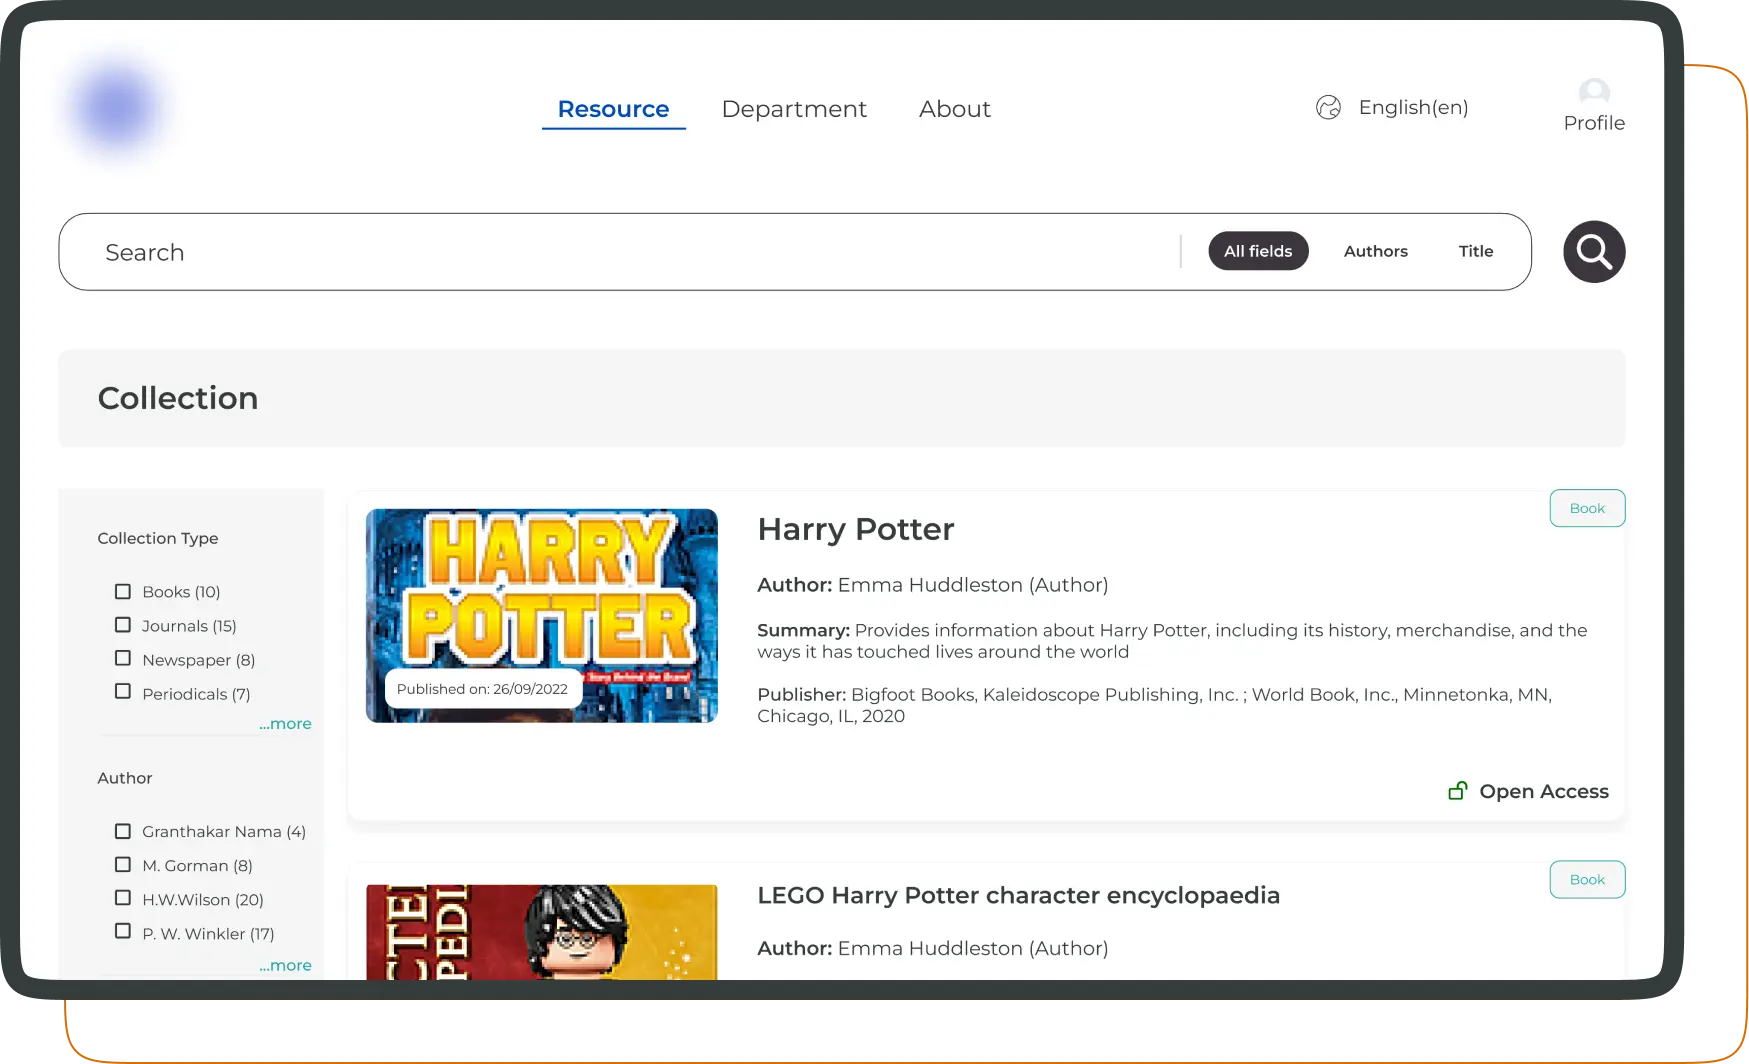Check the Periodicals (7) filter
Viewport: 1749px width, 1064px height.
pyautogui.click(x=123, y=691)
